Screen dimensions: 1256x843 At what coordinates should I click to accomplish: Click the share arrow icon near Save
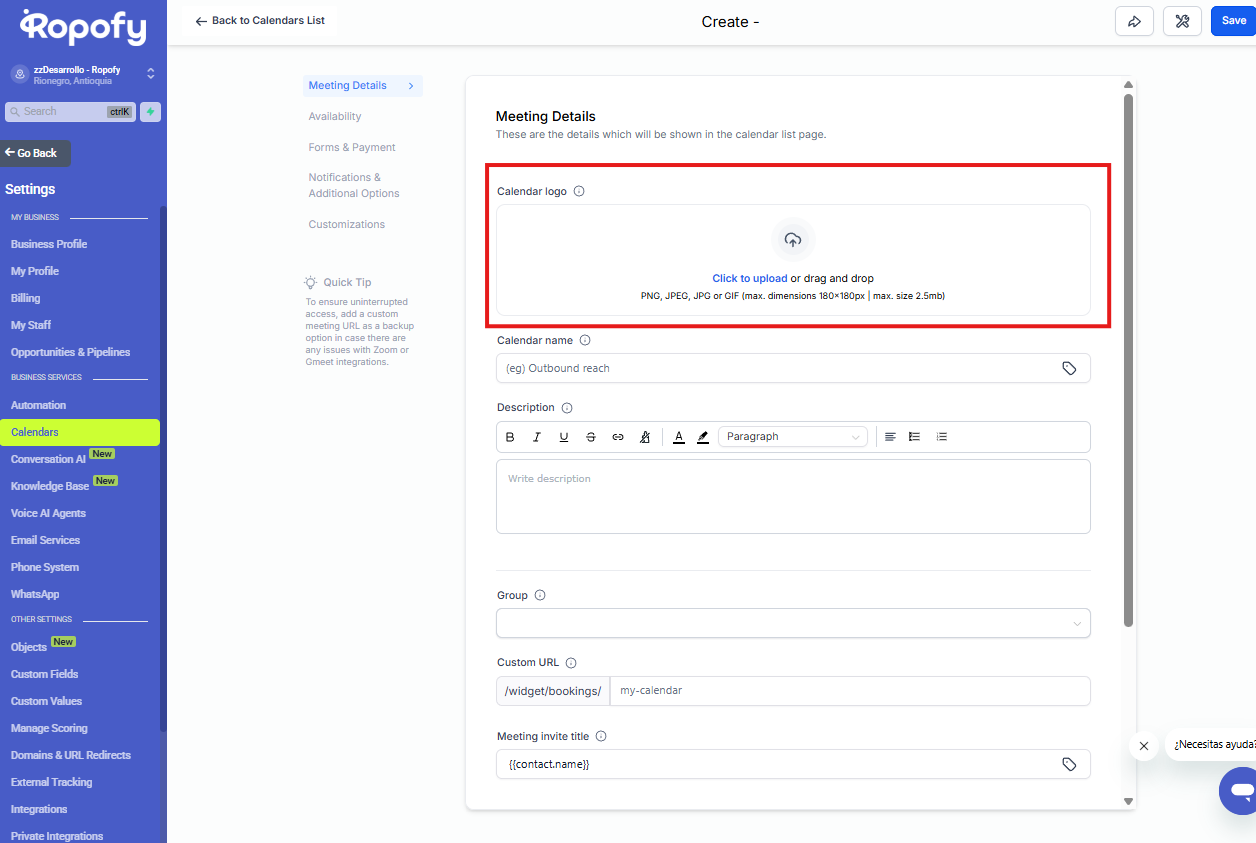point(1134,21)
